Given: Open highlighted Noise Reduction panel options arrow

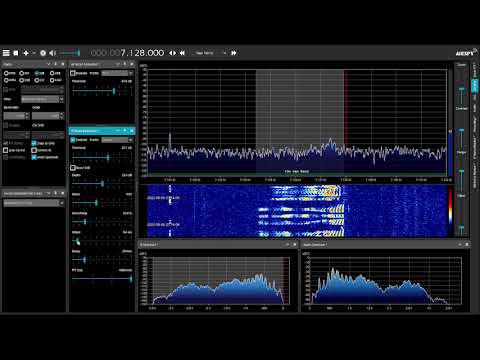Looking at the screenshot, I should 118,131.
